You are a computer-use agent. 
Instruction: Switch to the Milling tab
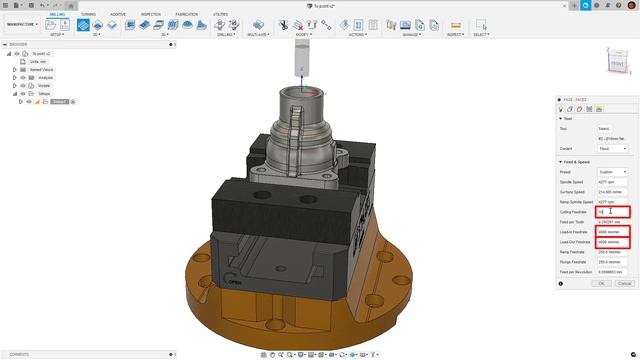click(x=57, y=14)
